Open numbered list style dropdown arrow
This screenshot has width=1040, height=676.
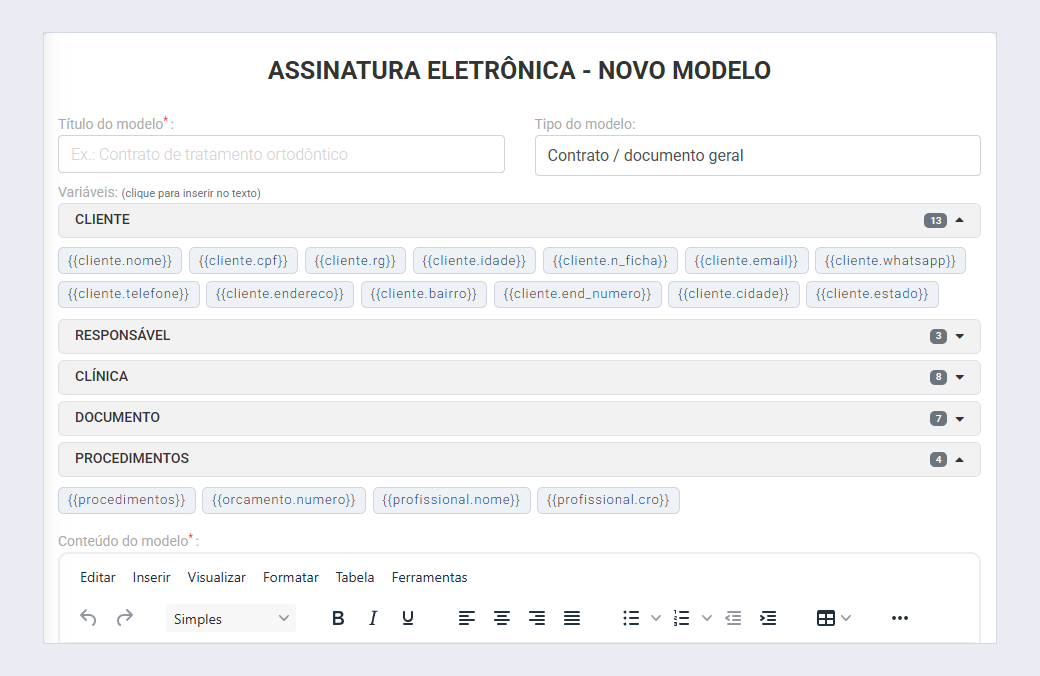click(707, 618)
